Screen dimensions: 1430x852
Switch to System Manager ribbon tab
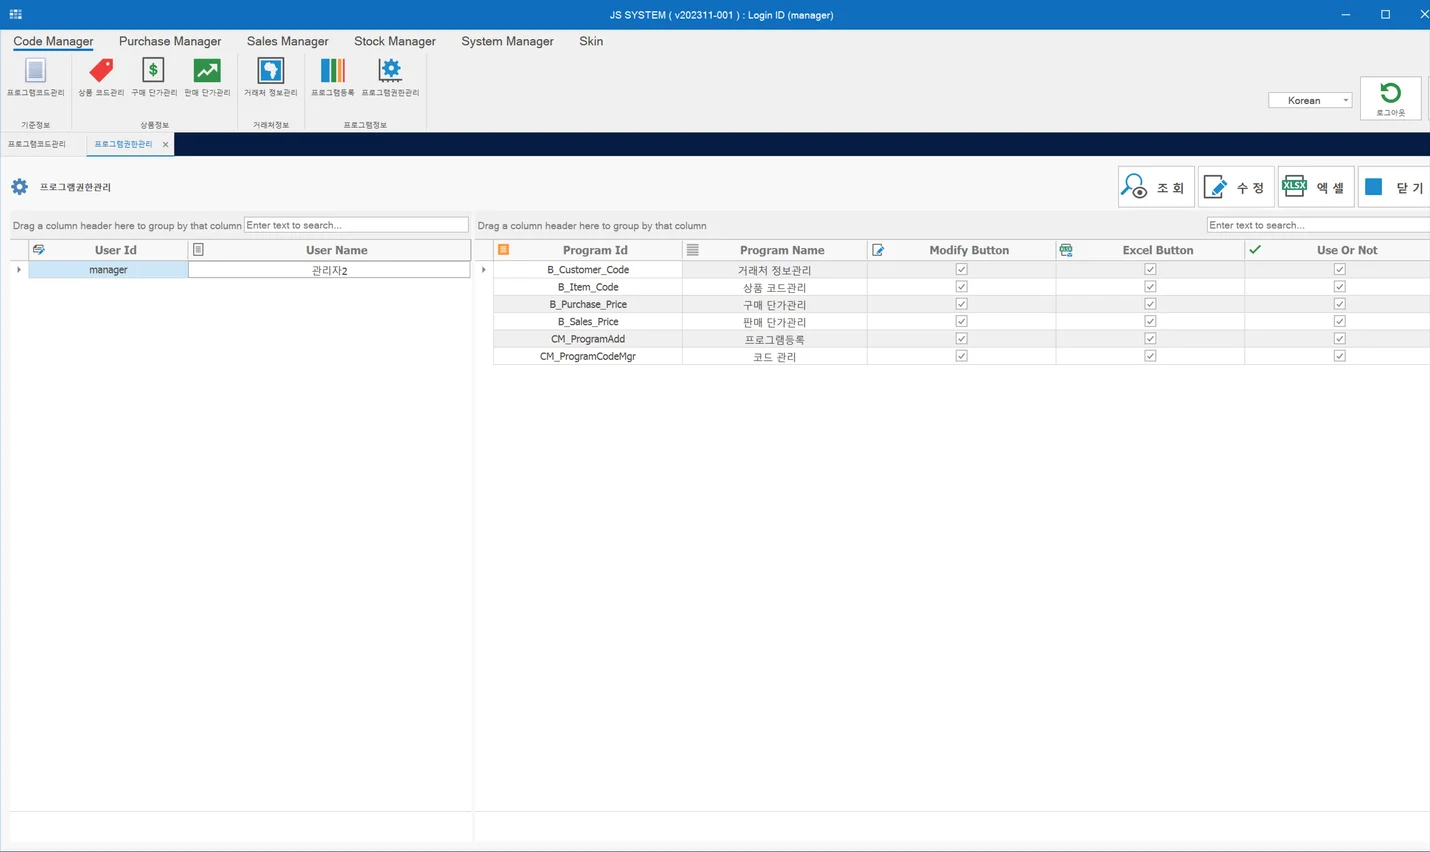[507, 41]
